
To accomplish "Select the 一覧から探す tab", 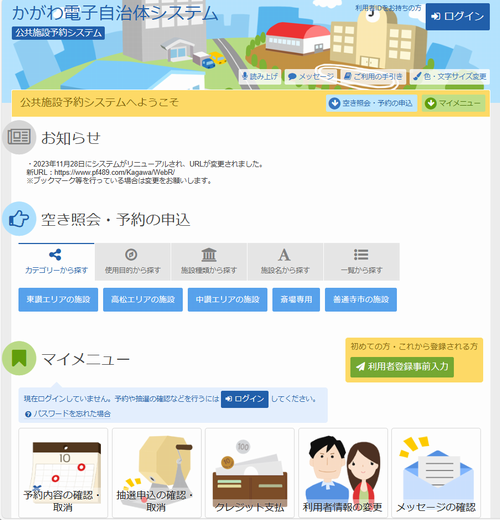I will pyautogui.click(x=361, y=262).
